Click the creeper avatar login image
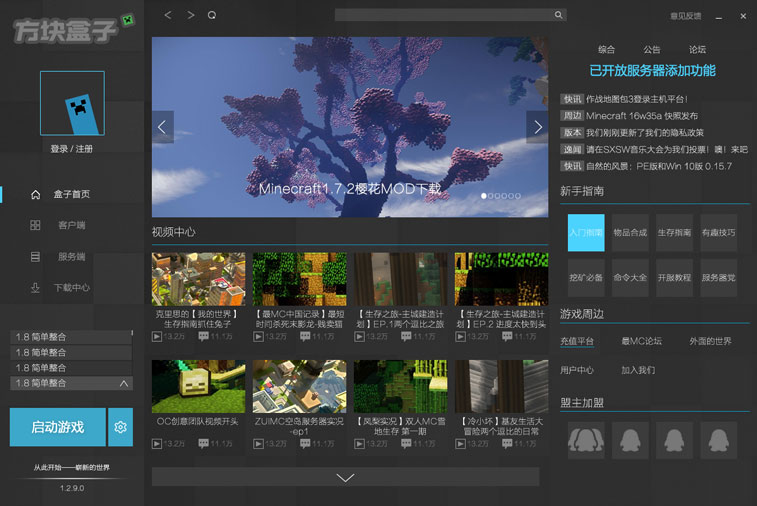The image size is (757, 506). (72, 103)
